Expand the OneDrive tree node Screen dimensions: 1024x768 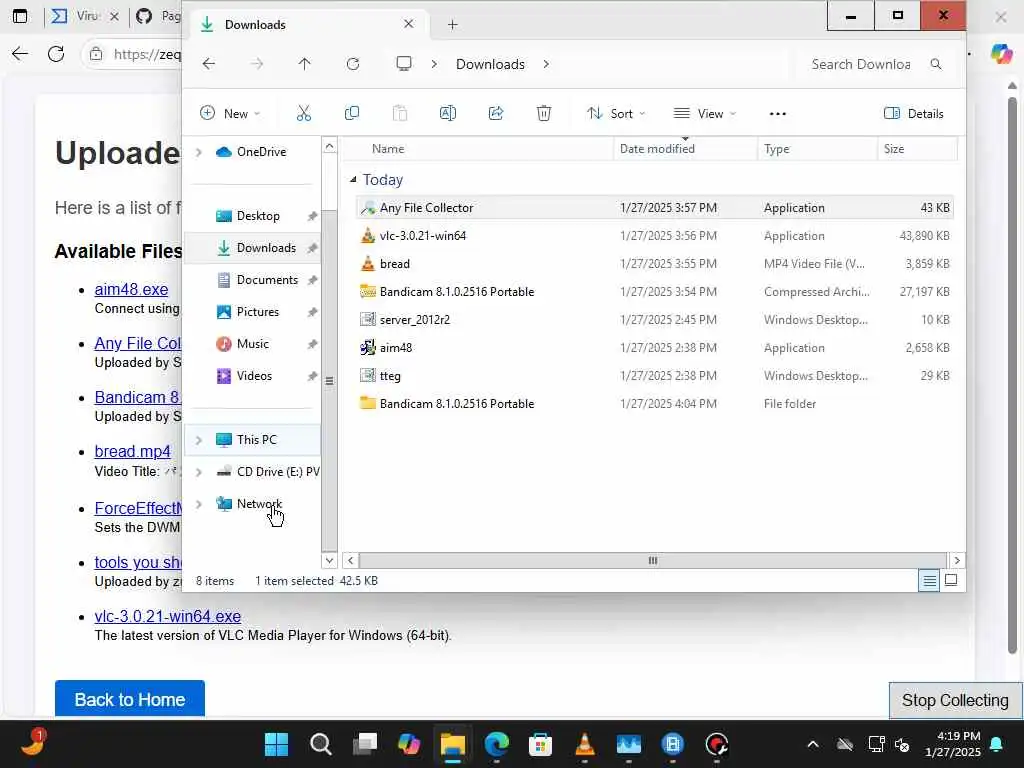pyautogui.click(x=199, y=152)
